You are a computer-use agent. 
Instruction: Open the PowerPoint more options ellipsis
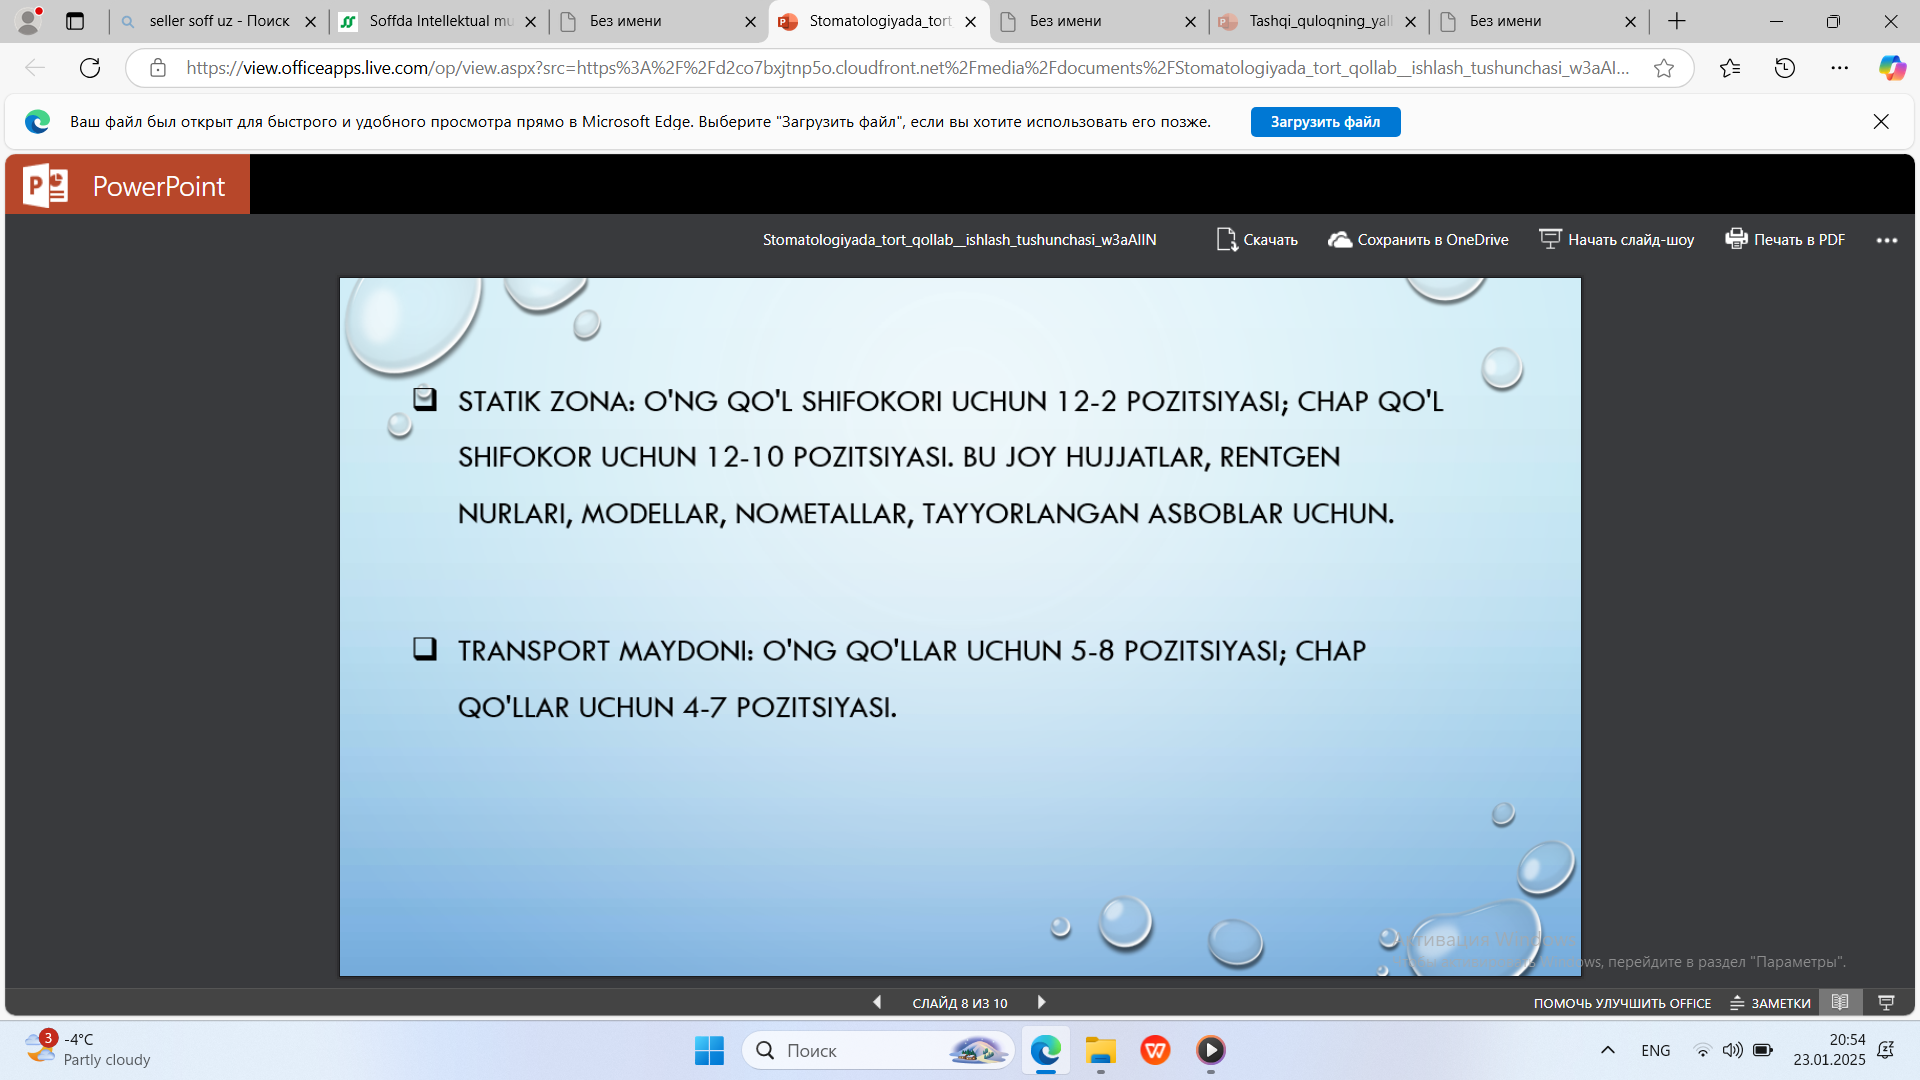(x=1886, y=241)
